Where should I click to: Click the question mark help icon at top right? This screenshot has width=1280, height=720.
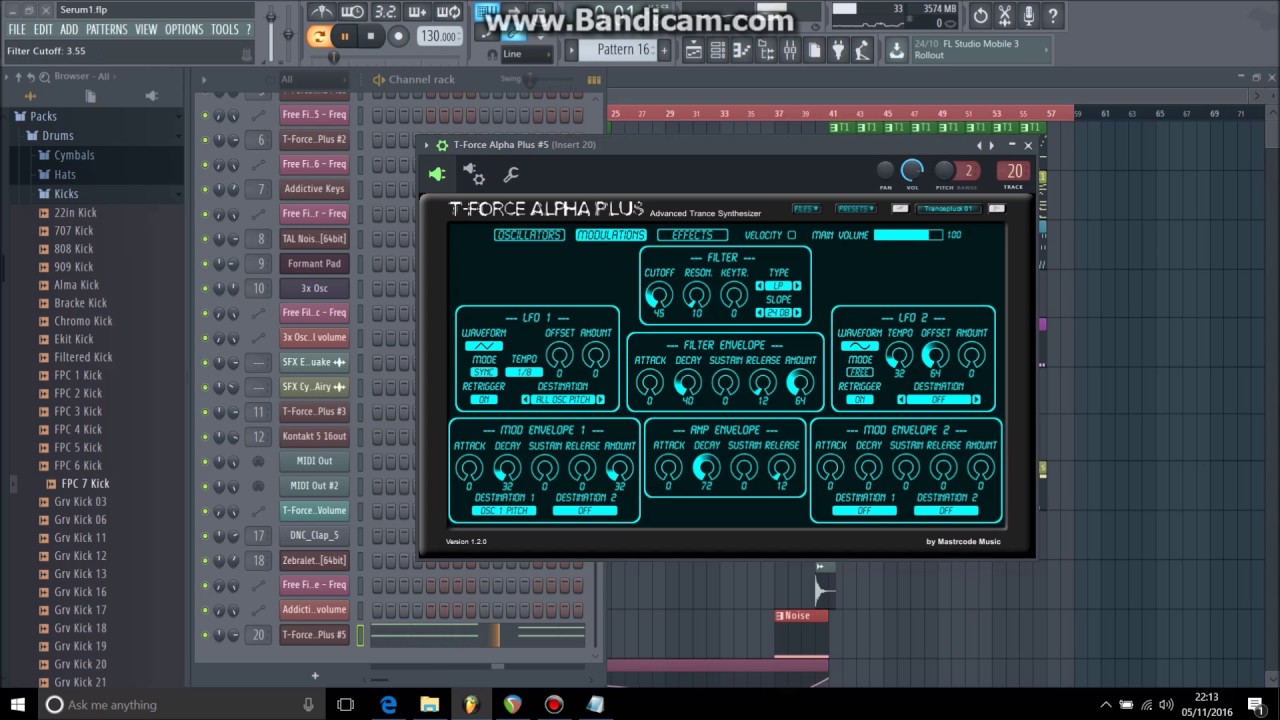click(x=1052, y=15)
